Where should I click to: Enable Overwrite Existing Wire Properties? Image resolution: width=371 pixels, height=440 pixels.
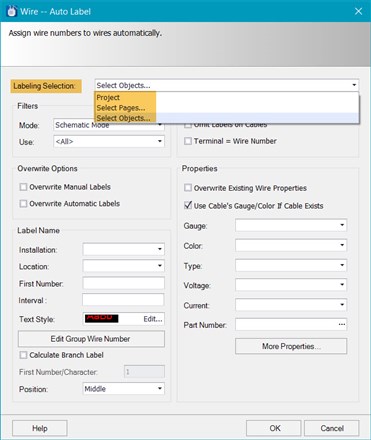[188, 188]
